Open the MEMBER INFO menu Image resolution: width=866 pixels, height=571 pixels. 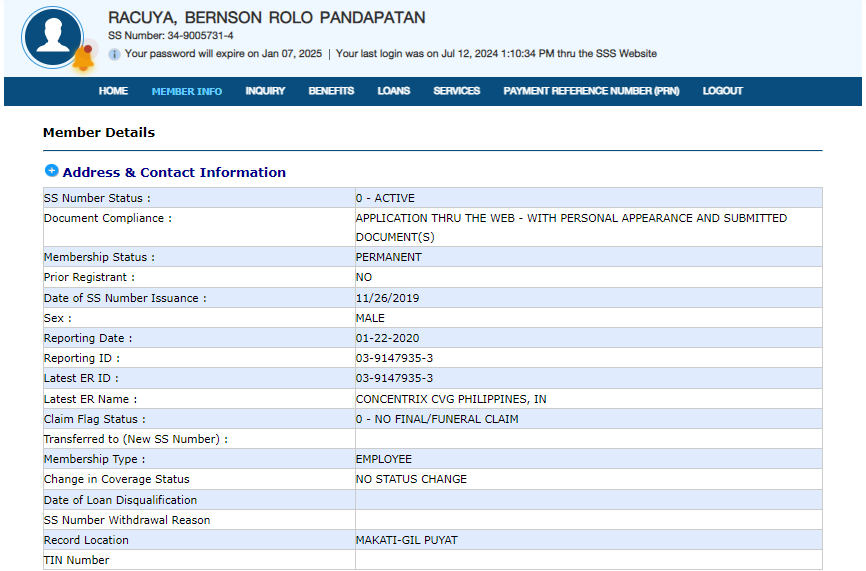187,91
